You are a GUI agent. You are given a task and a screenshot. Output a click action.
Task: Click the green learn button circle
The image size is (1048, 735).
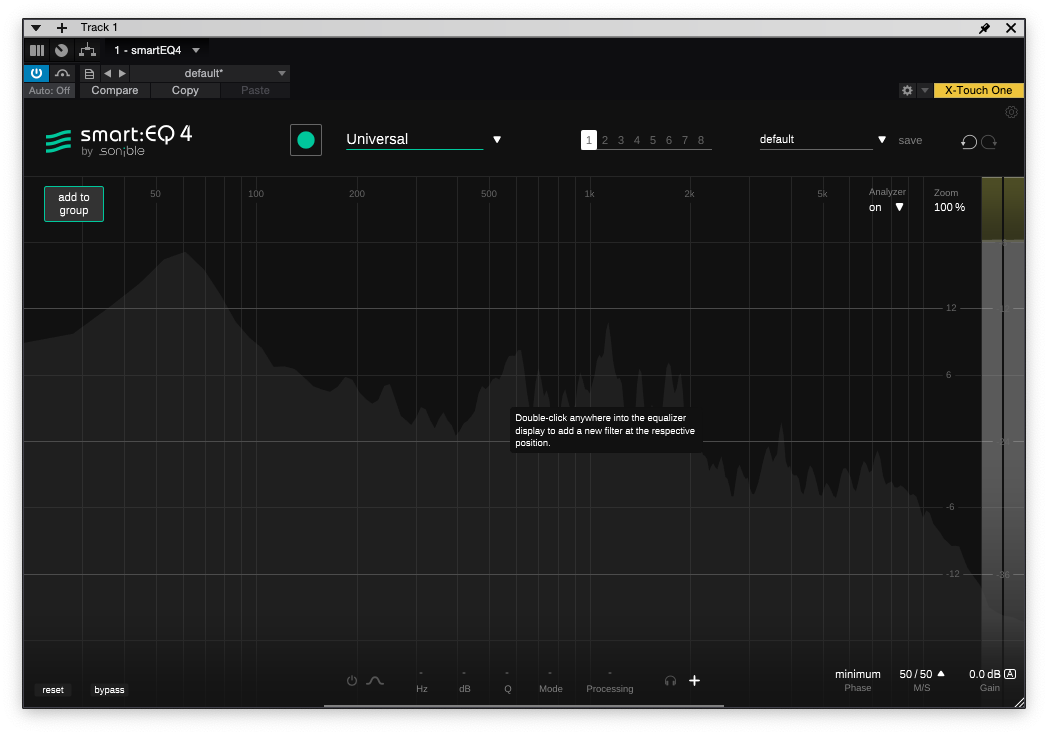pos(305,140)
